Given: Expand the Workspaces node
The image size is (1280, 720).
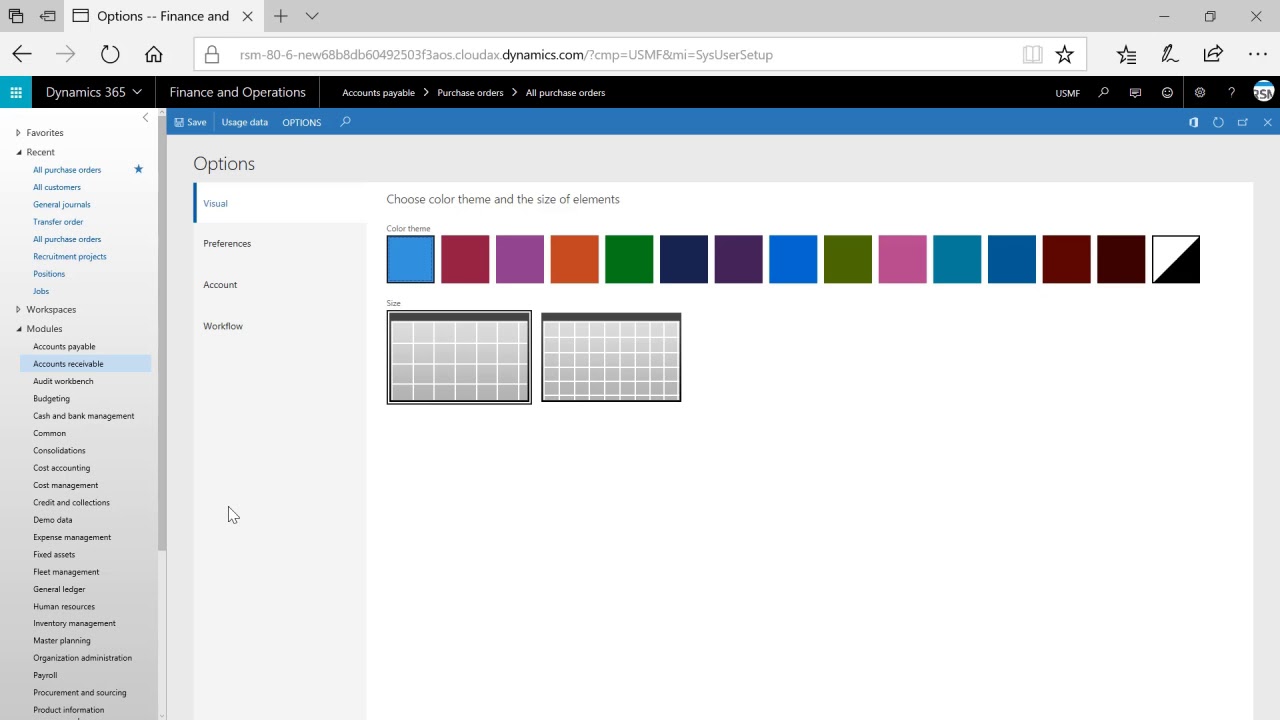Looking at the screenshot, I should point(18,309).
